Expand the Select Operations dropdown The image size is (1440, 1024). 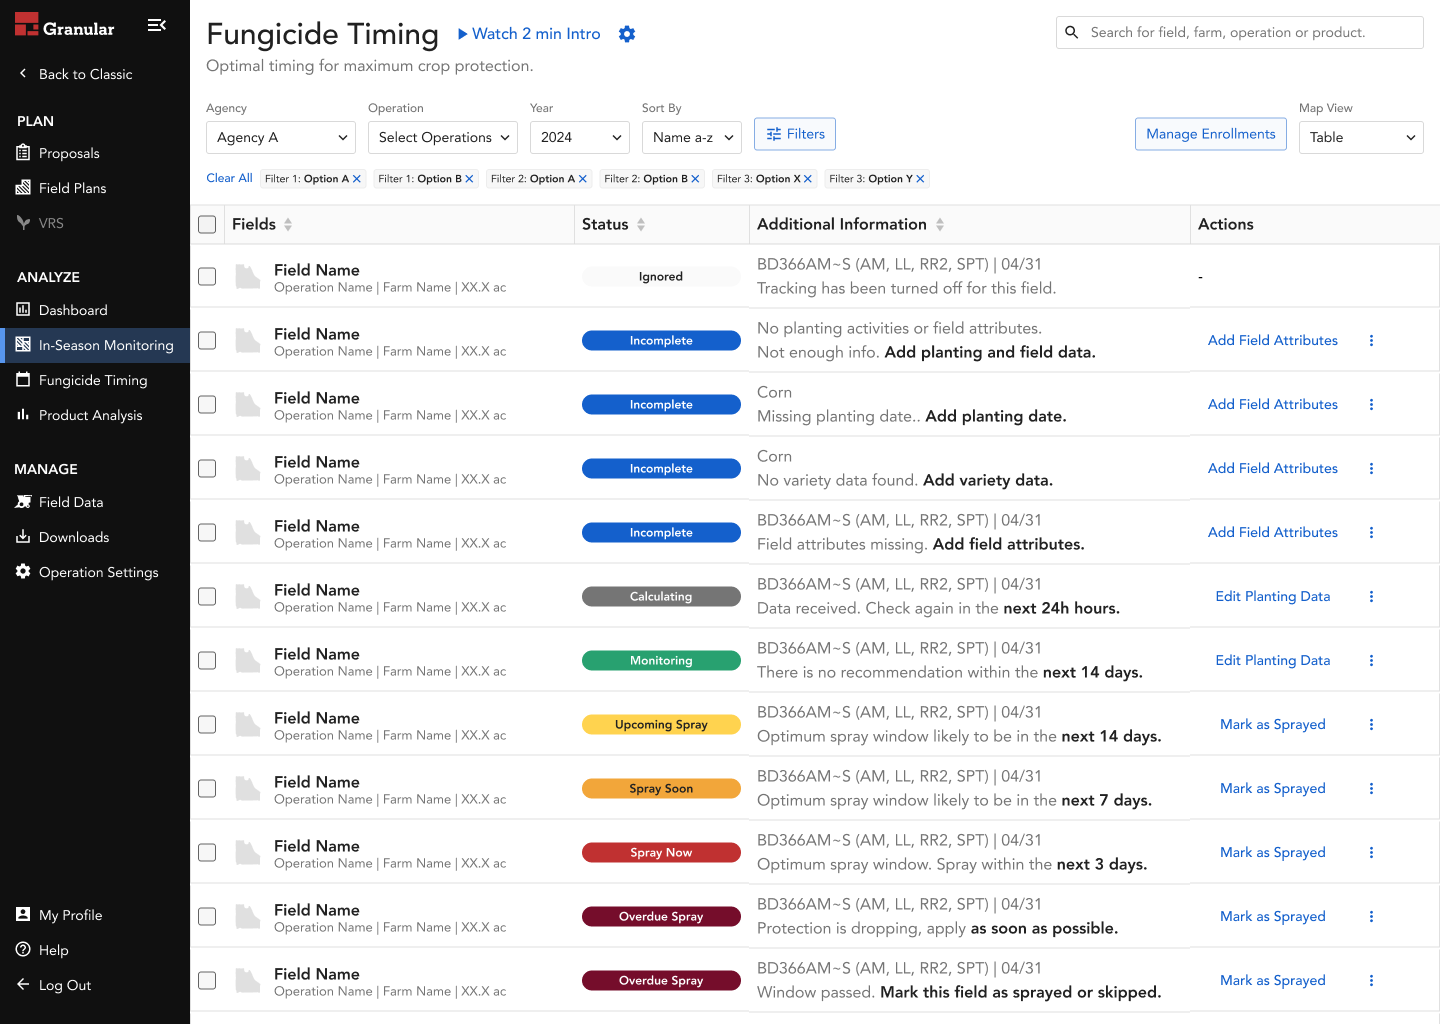[x=443, y=138]
